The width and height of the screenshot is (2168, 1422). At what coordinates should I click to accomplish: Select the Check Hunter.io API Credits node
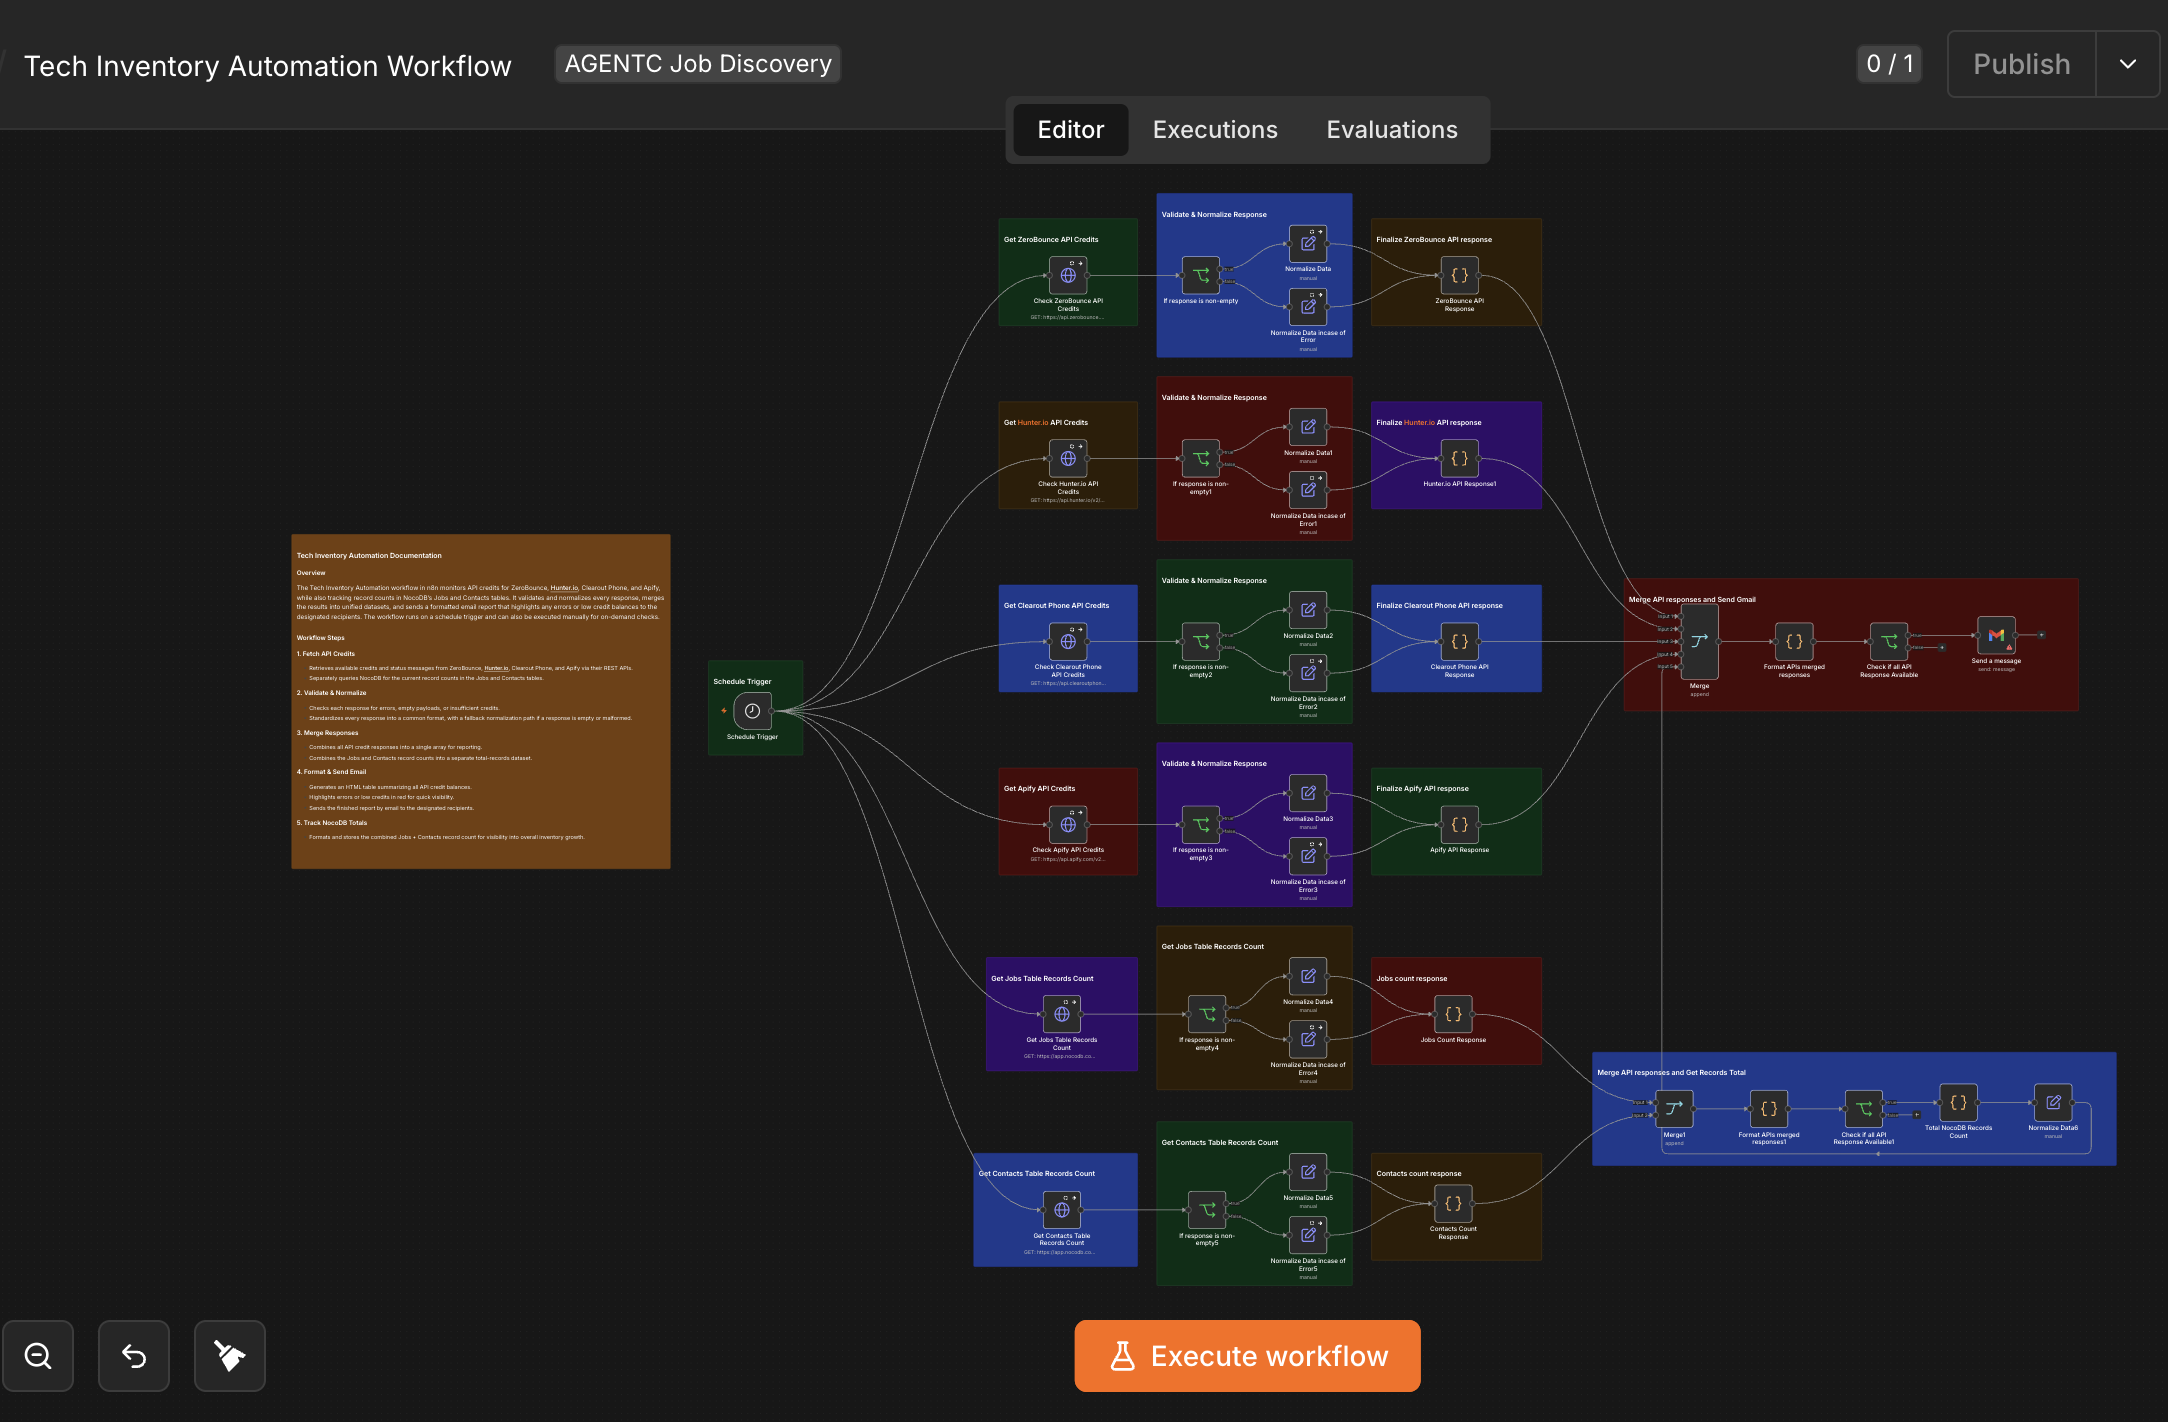pos(1068,458)
